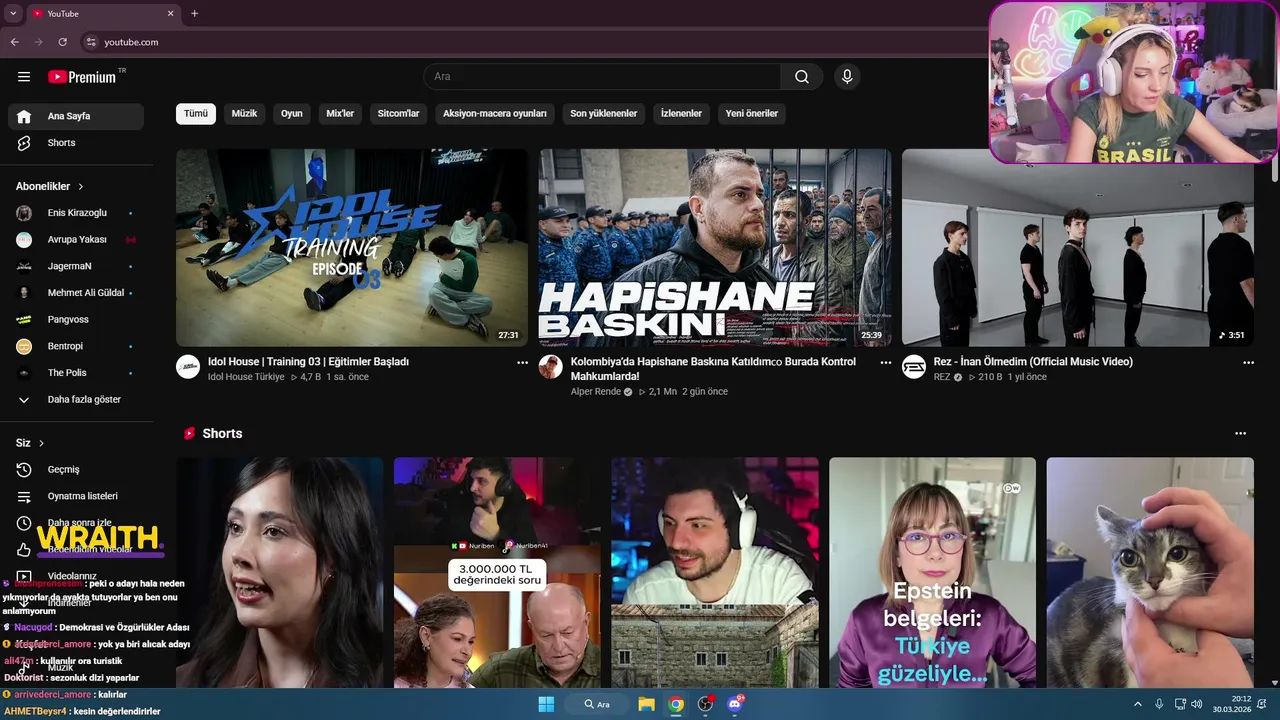Select the Sitcom'lar filter chip
The image size is (1280, 720).
pyautogui.click(x=398, y=114)
